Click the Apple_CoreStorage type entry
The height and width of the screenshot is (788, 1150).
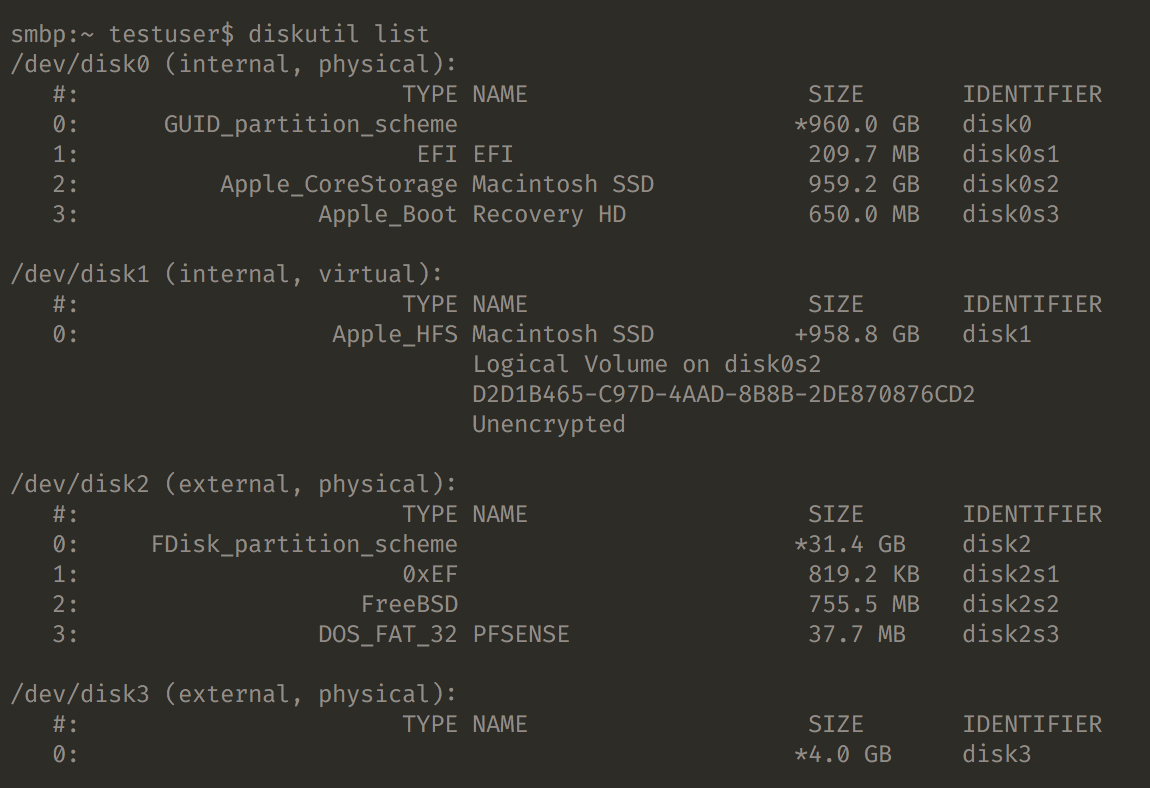pos(338,184)
